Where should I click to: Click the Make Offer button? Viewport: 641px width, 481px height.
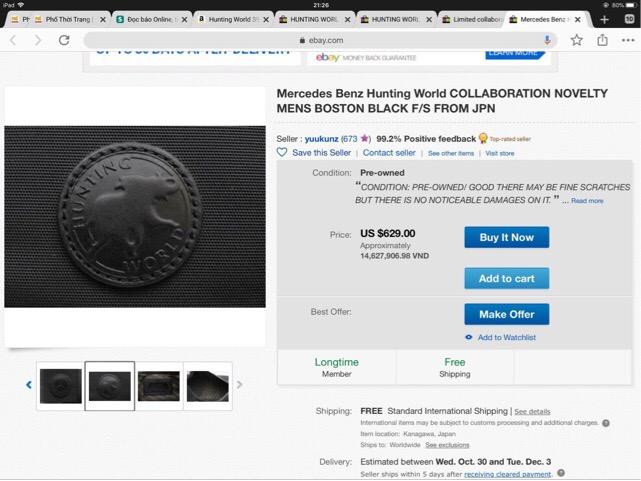(x=506, y=314)
